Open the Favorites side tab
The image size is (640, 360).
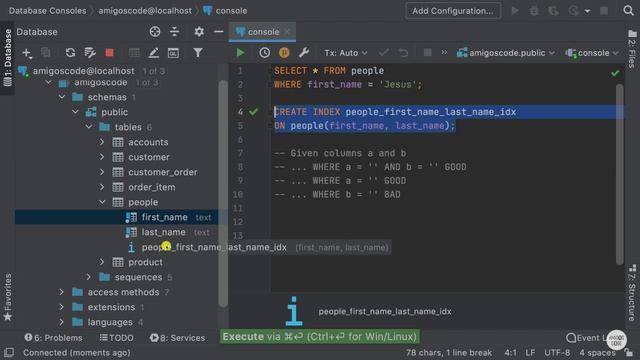pyautogui.click(x=7, y=298)
